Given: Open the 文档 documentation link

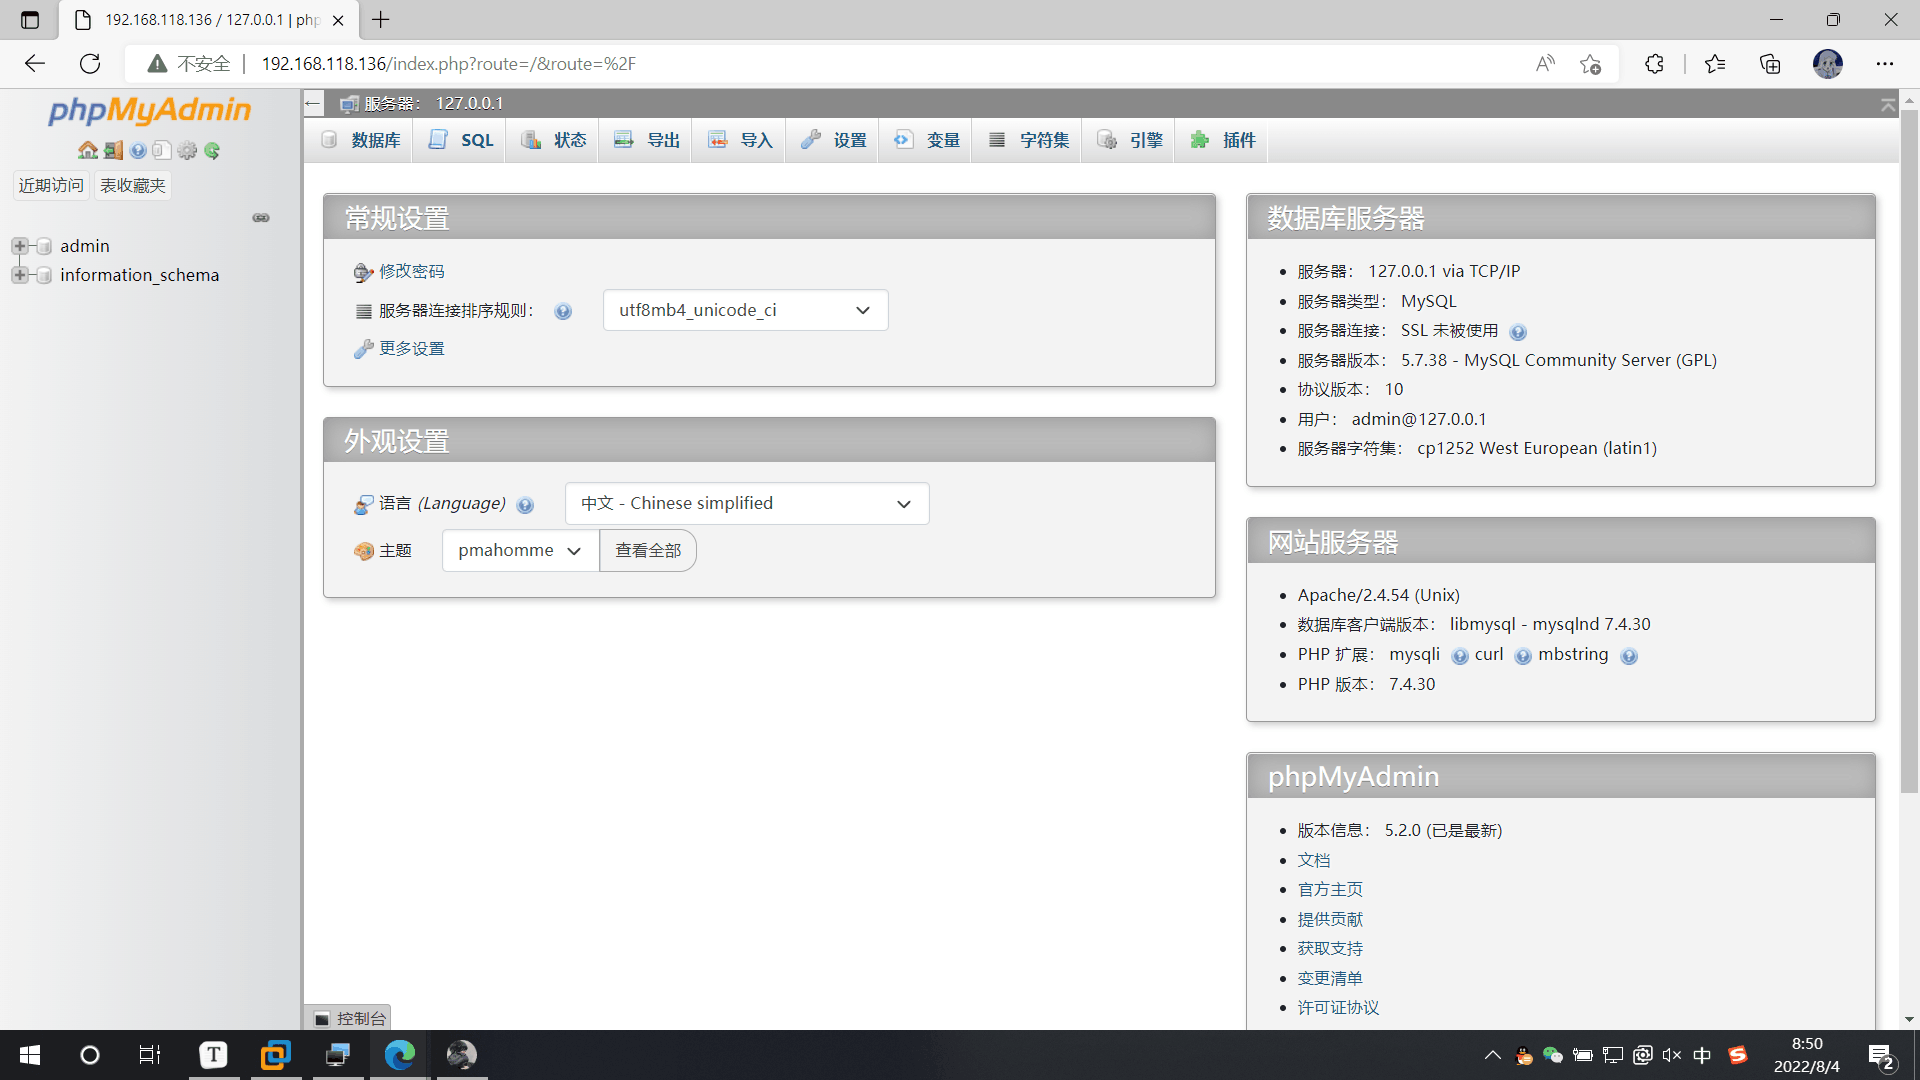Looking at the screenshot, I should point(1314,861).
